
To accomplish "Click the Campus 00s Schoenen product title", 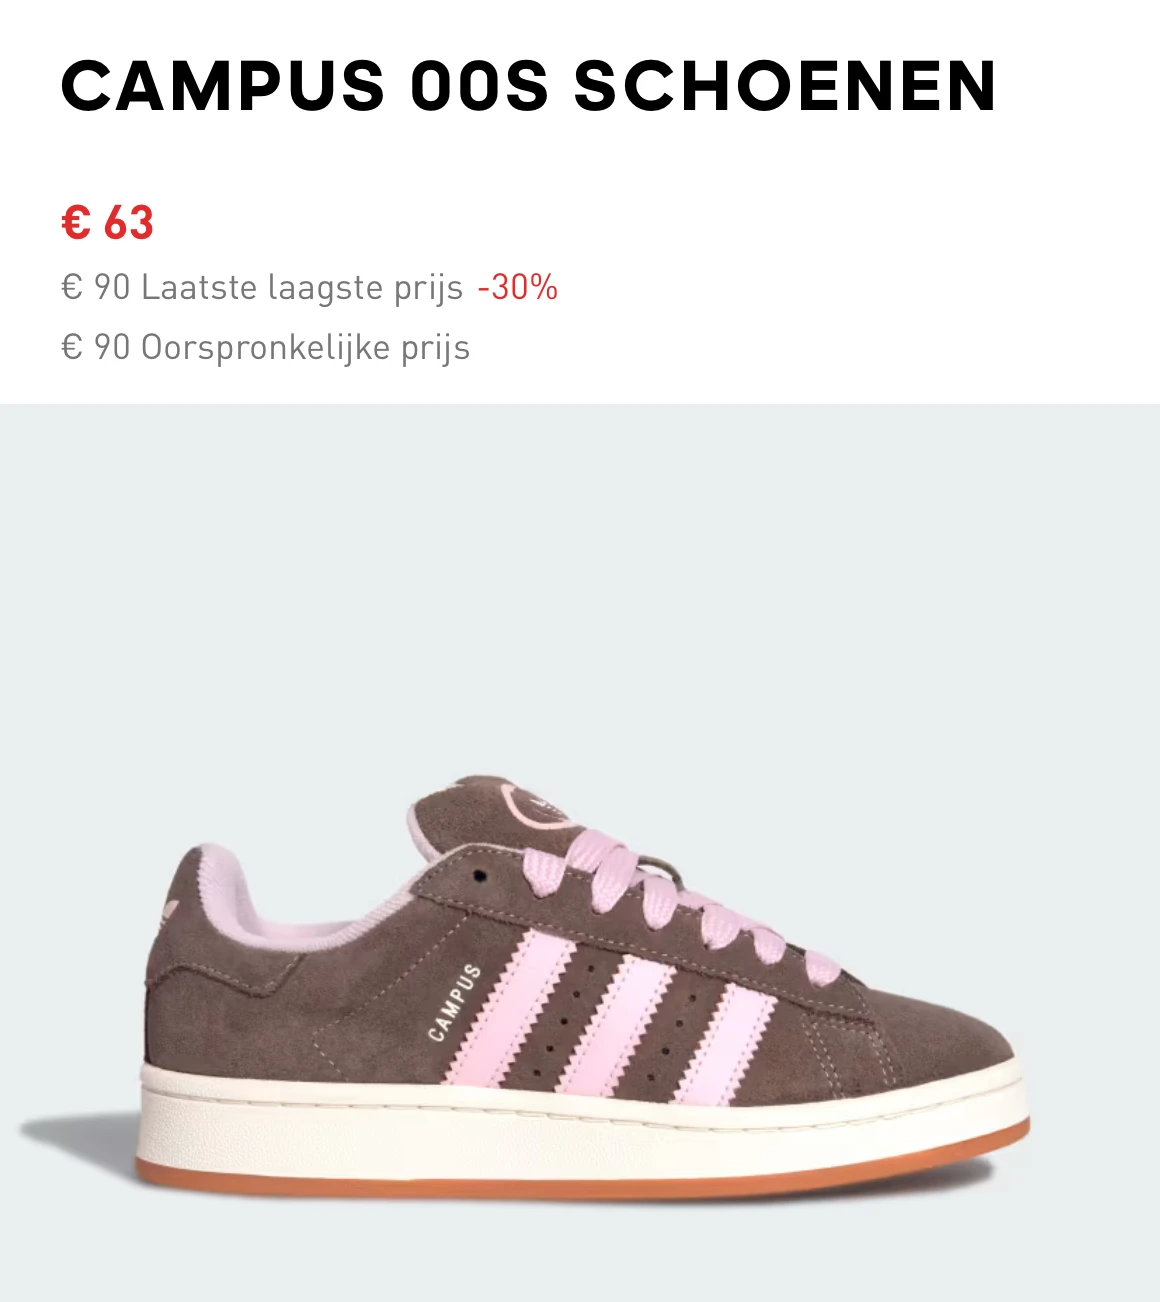I will click(x=528, y=86).
